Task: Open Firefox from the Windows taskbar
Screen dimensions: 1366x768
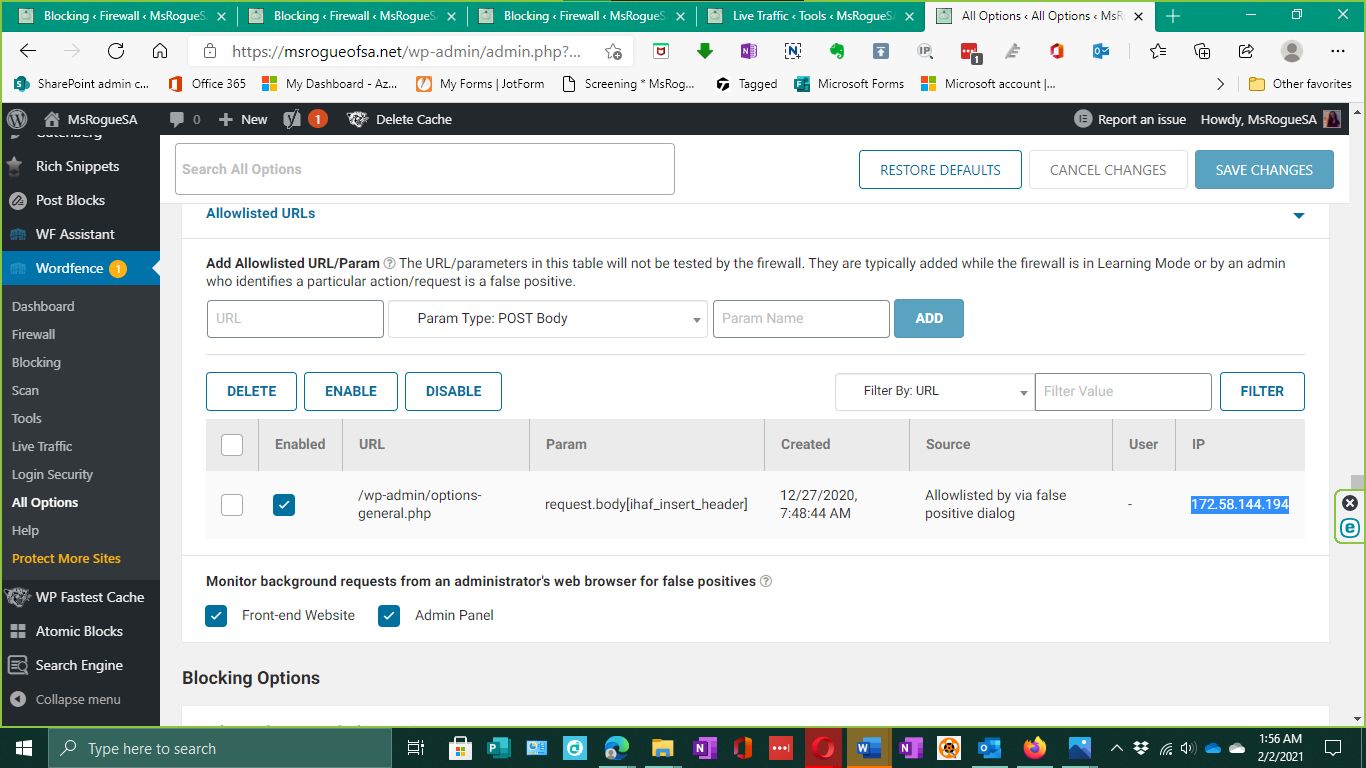Action: pyautogui.click(x=1034, y=748)
